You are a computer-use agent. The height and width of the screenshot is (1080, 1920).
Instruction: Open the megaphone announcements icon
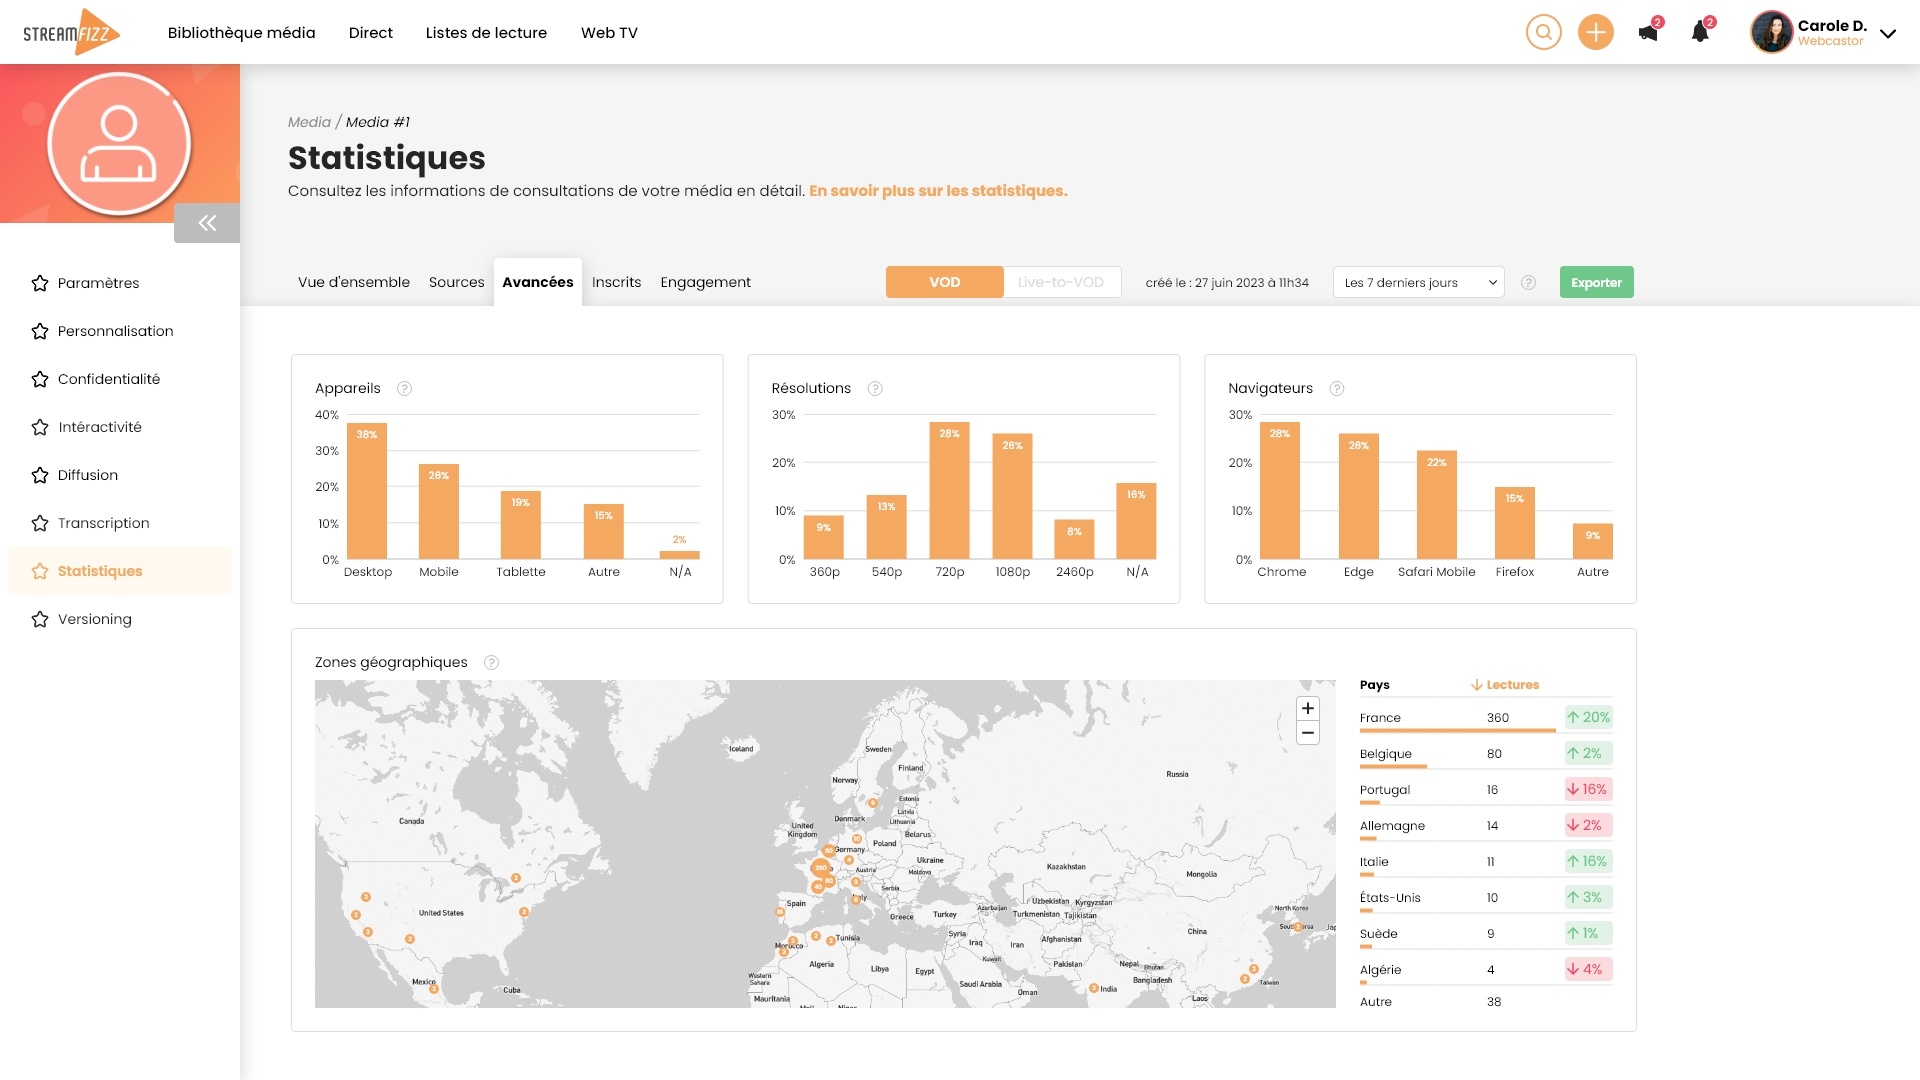(1648, 33)
